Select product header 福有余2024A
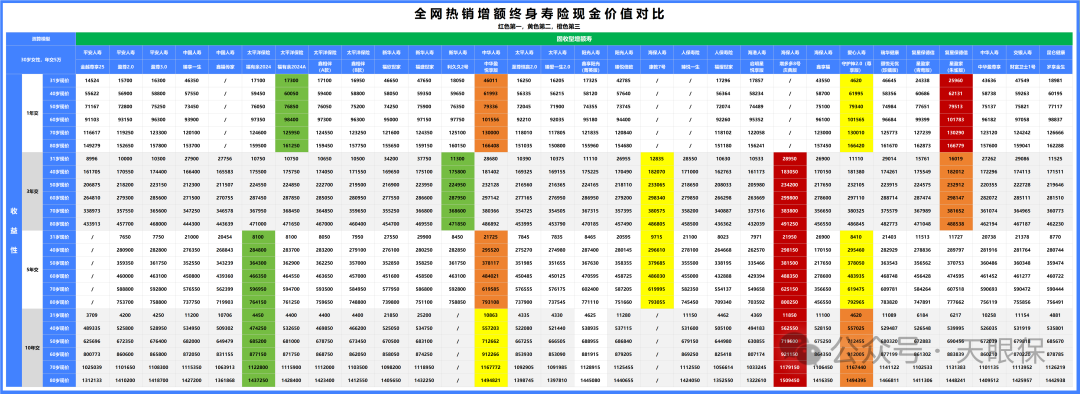 (292, 68)
